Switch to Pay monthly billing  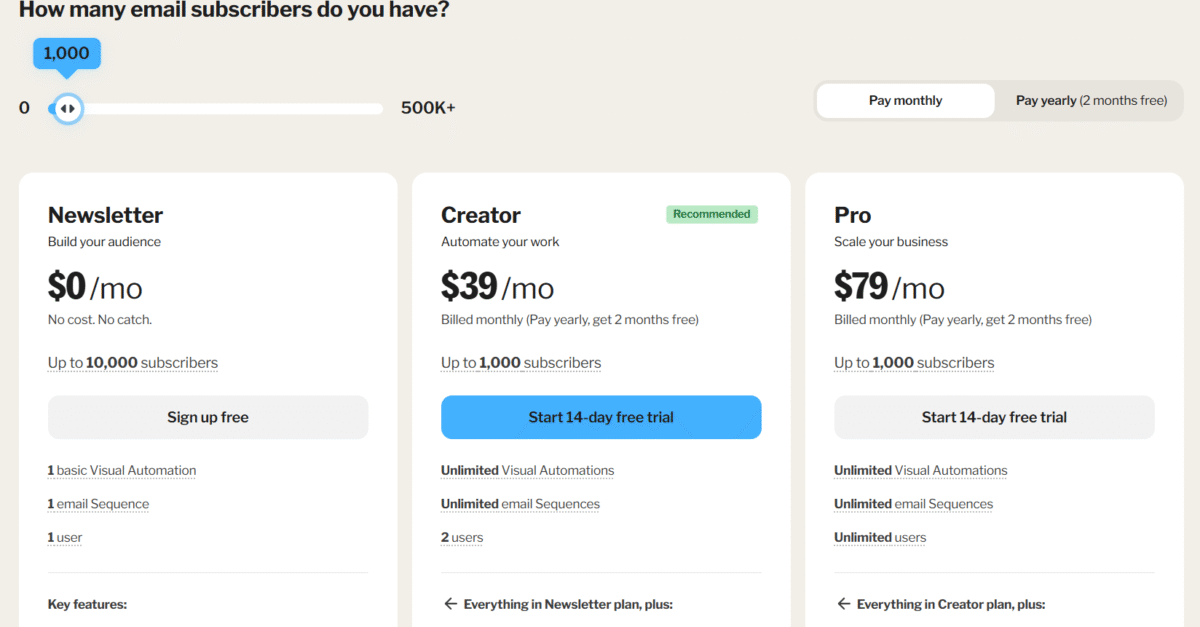[904, 100]
